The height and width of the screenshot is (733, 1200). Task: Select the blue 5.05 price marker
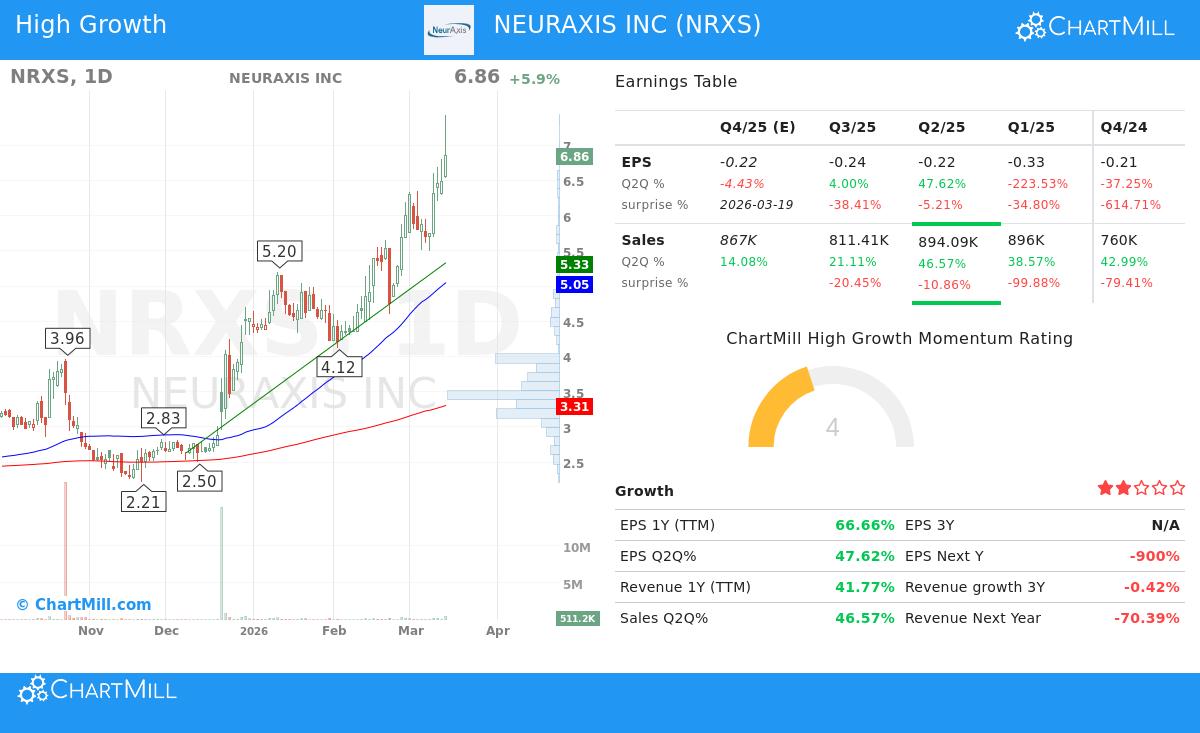575,286
